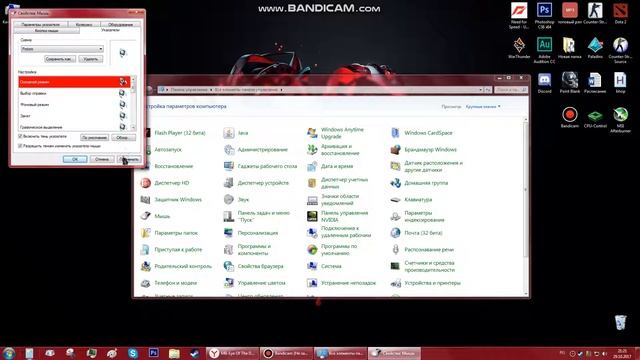This screenshot has height=360, width=640.
Task: Open Диспетчер HD item
Action: tap(165, 183)
